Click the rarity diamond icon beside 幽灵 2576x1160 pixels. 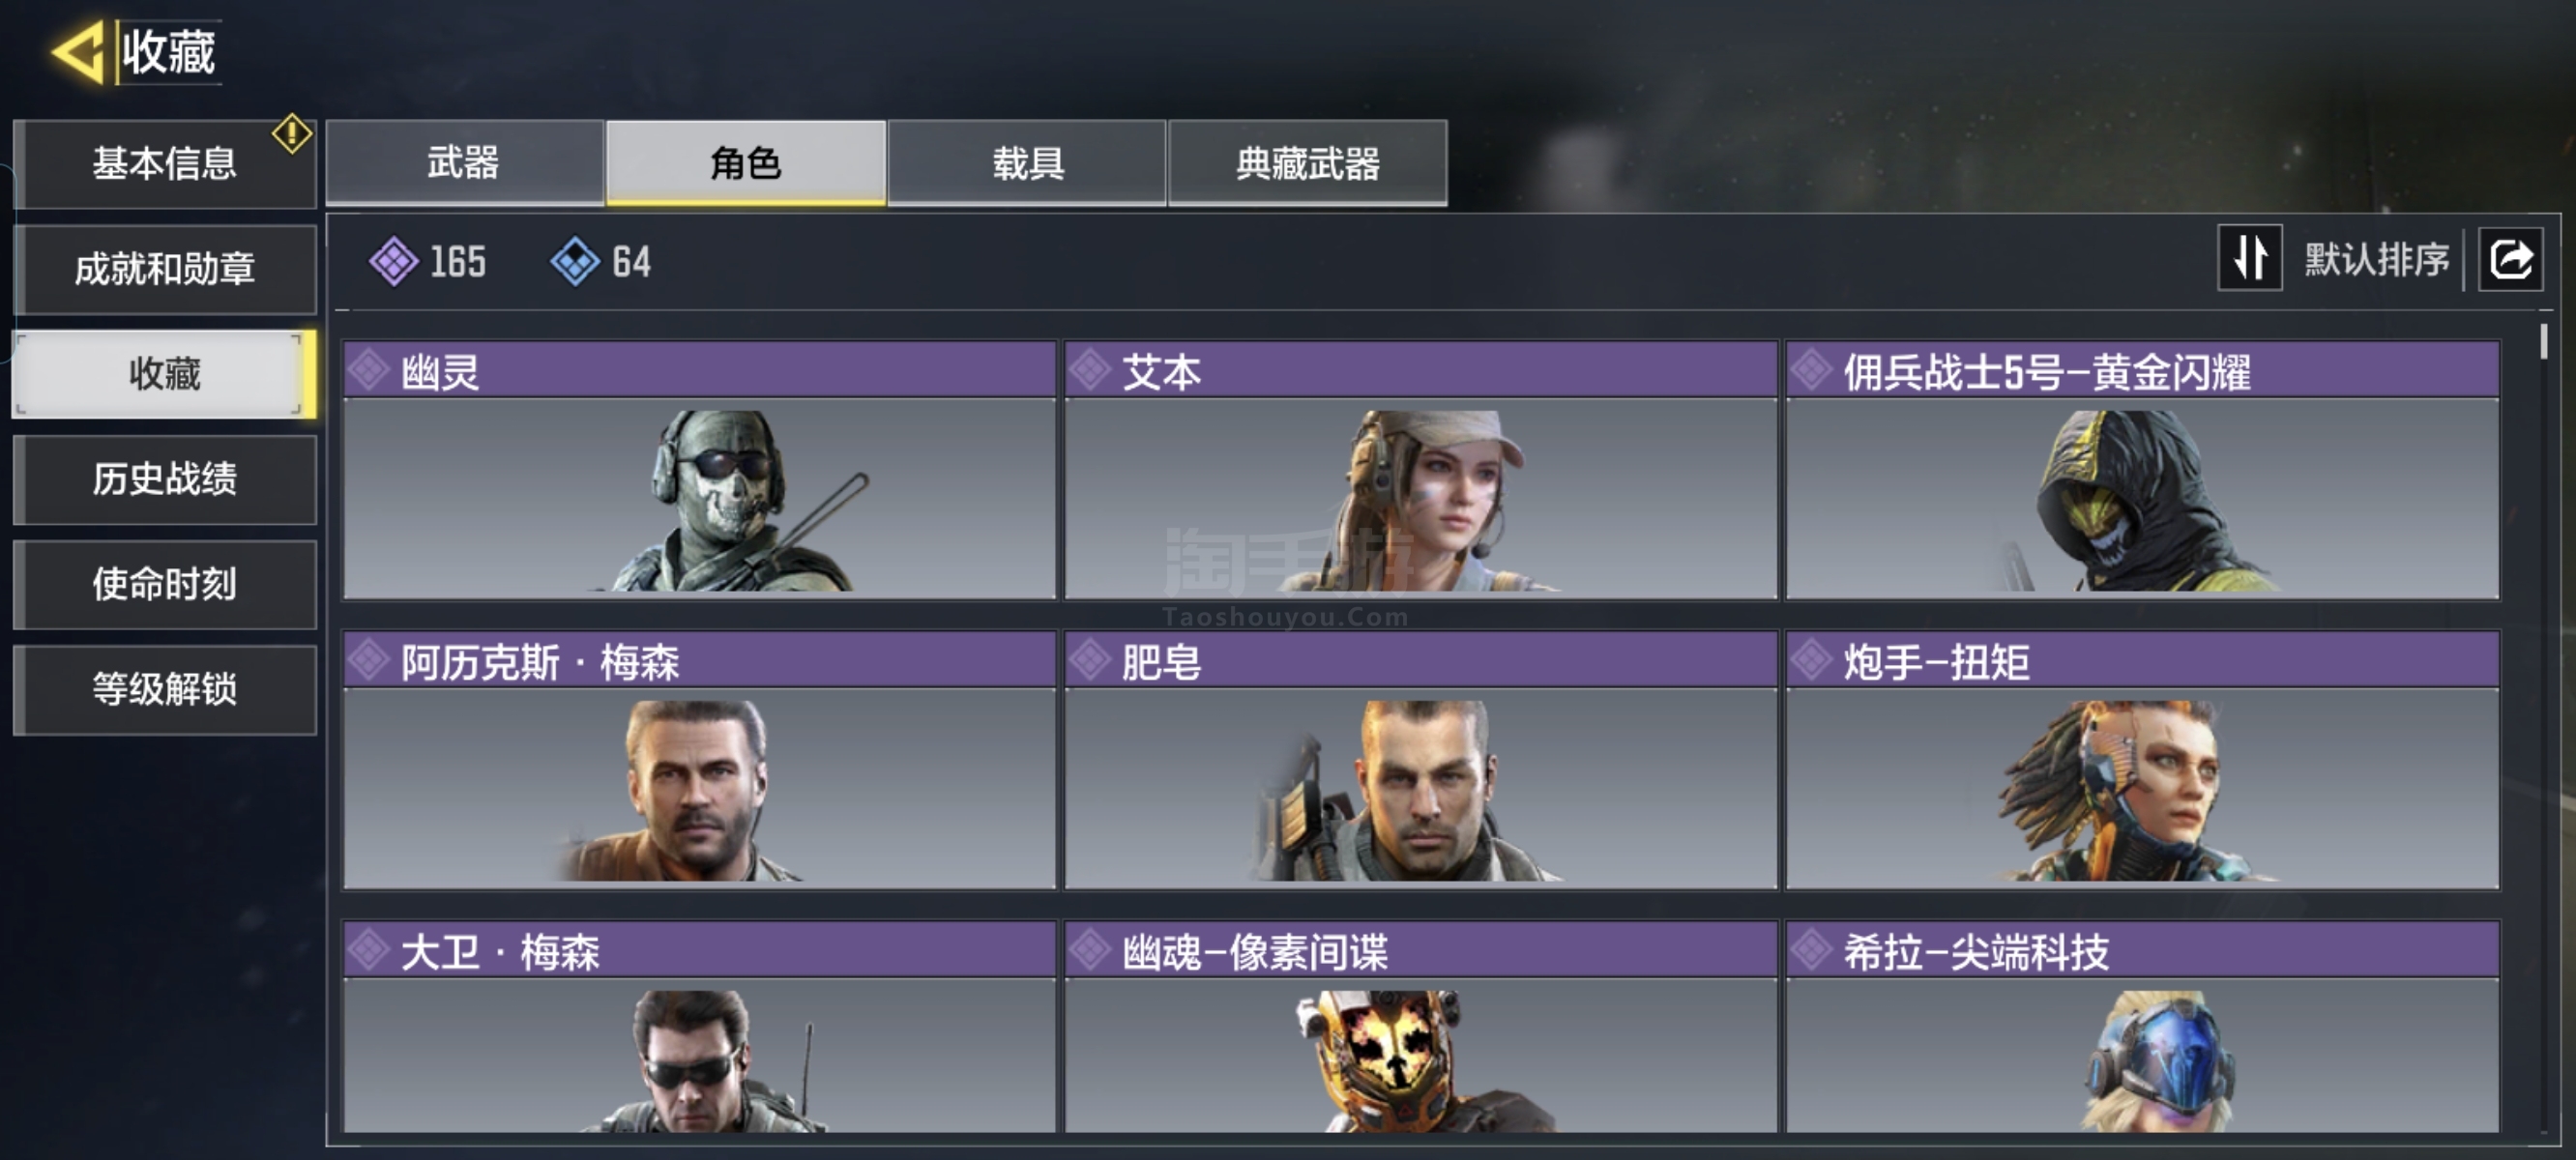pyautogui.click(x=370, y=370)
